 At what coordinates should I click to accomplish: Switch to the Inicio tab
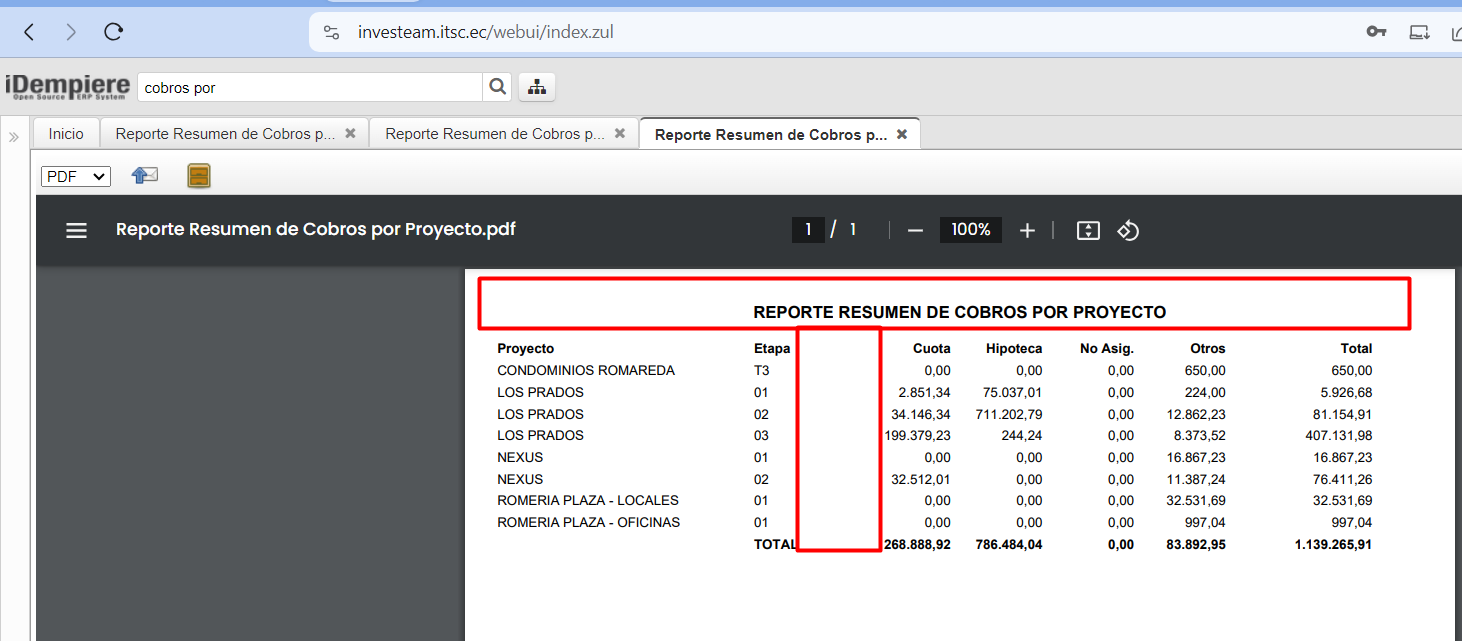[x=66, y=134]
